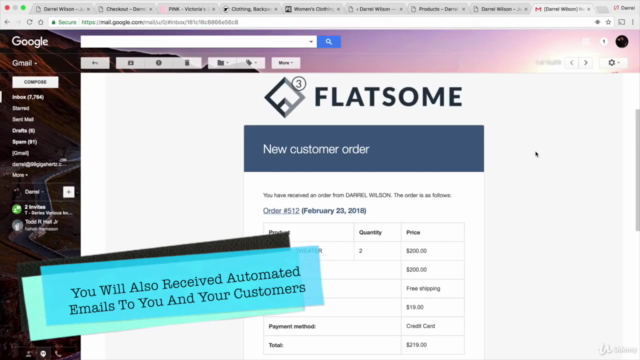The image size is (640, 360).
Task: Click the blue Gmail search button
Action: click(329, 42)
